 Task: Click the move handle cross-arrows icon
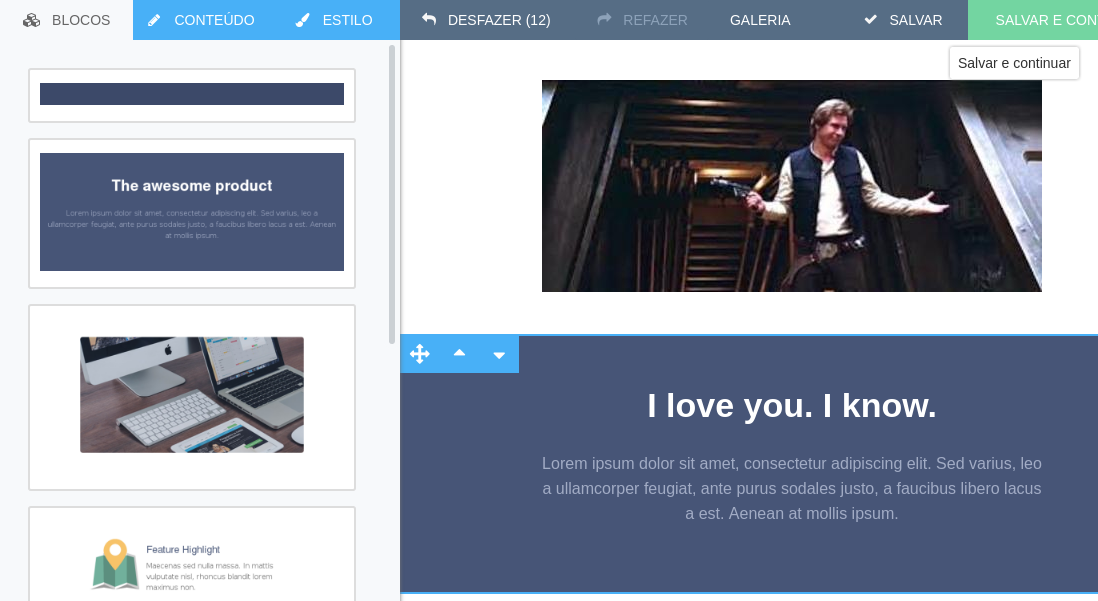(419, 354)
